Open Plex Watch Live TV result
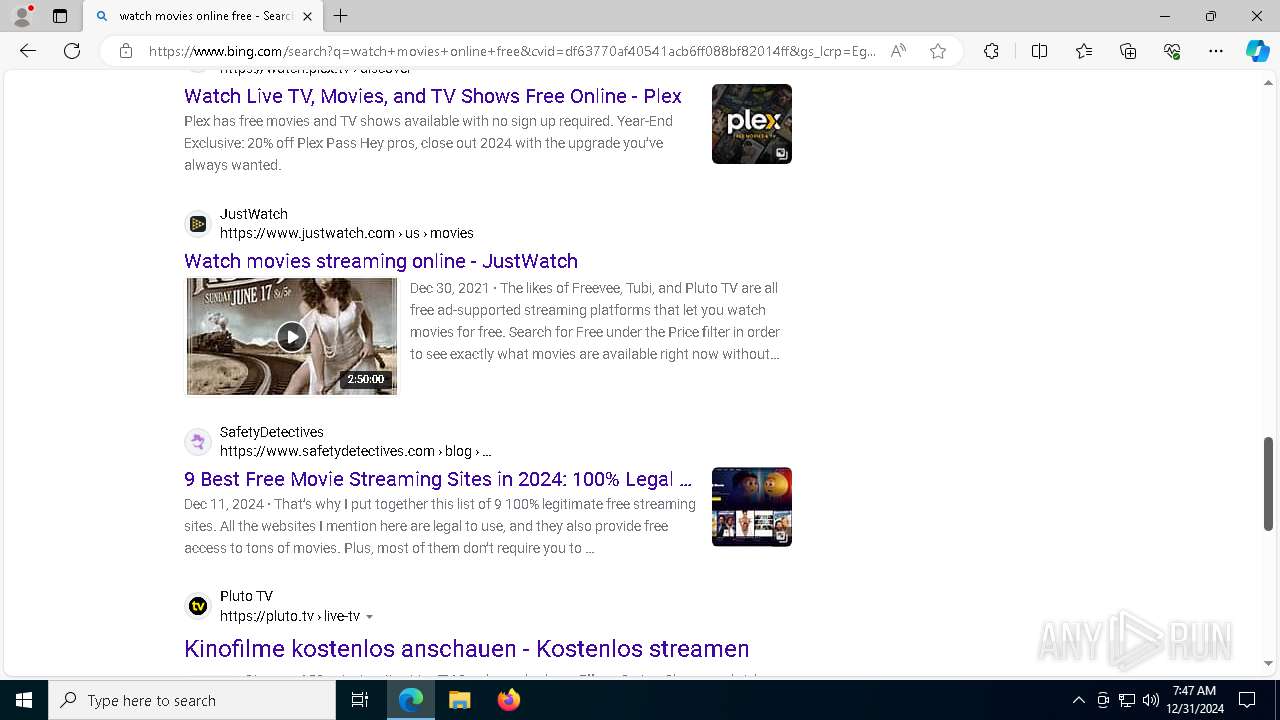The height and width of the screenshot is (720, 1280). pos(433,96)
